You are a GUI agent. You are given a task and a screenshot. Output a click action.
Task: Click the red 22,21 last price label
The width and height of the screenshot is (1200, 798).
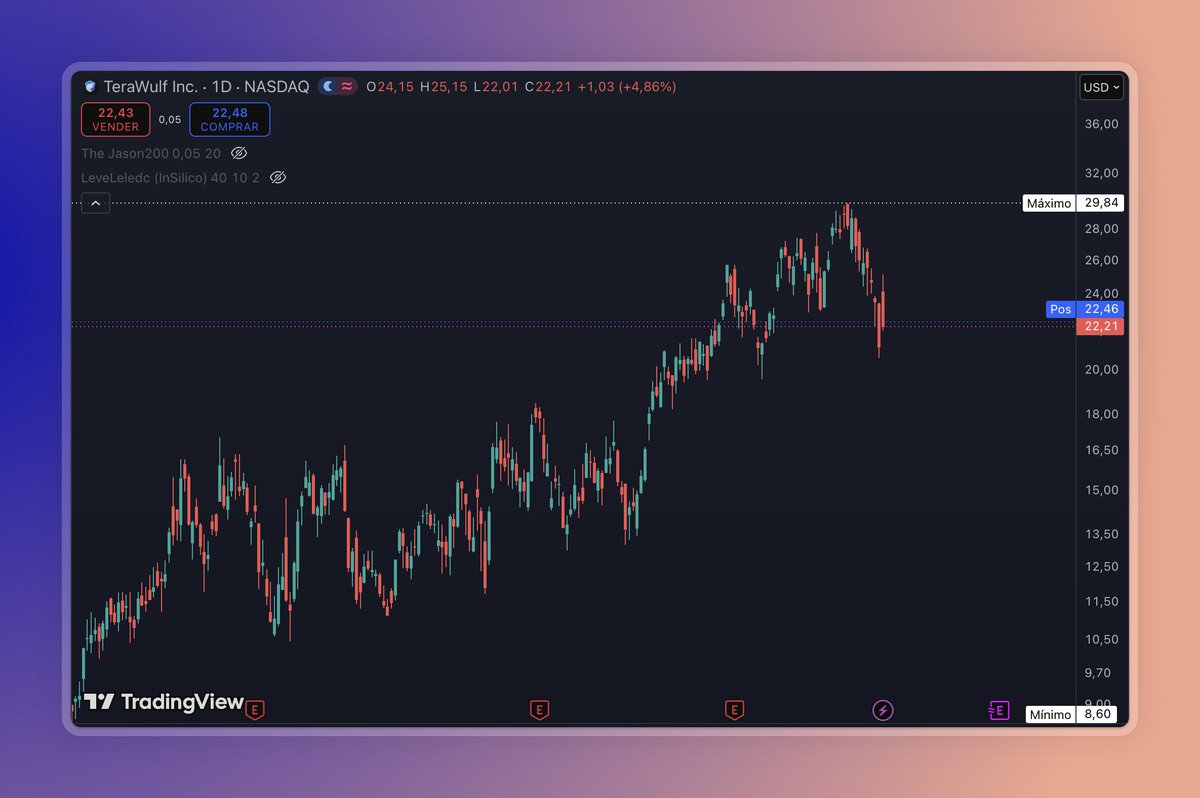(1102, 326)
